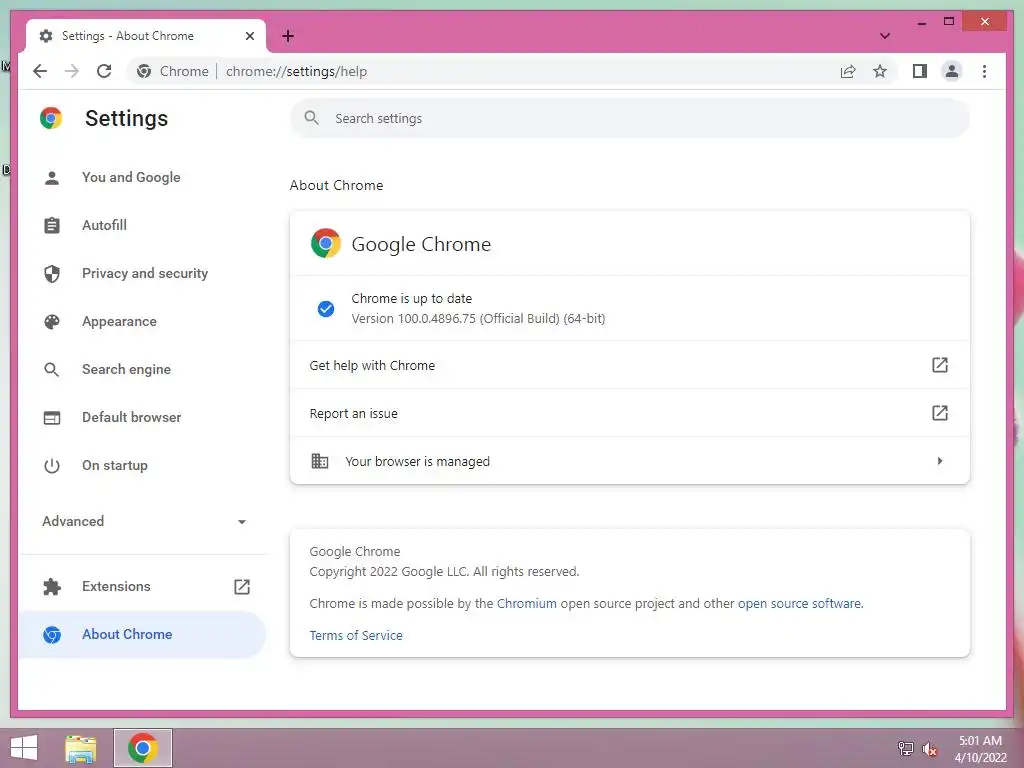Screen dimensions: 1024x768
Task: Click the network tray icon
Action: pos(906,748)
